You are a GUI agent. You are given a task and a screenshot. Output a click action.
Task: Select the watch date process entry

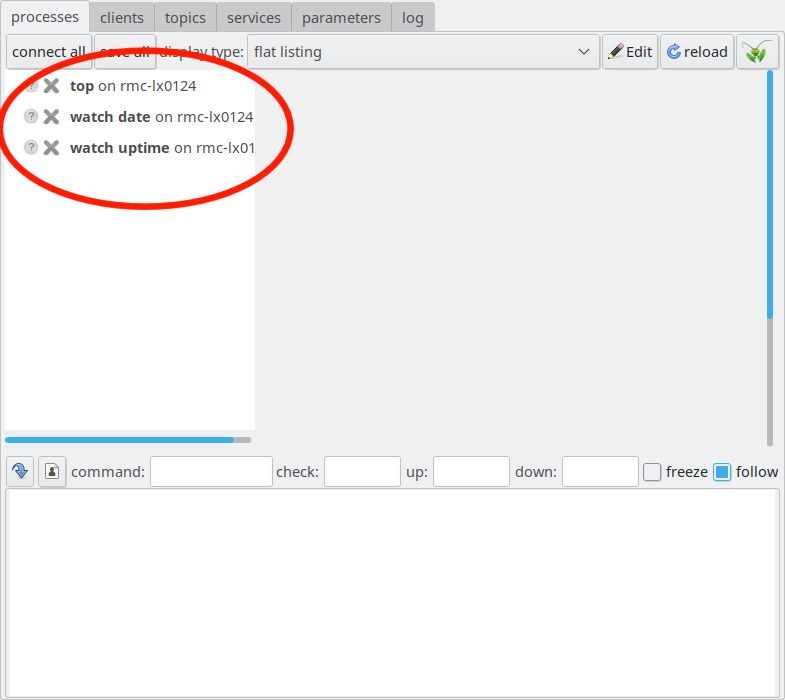pos(162,117)
